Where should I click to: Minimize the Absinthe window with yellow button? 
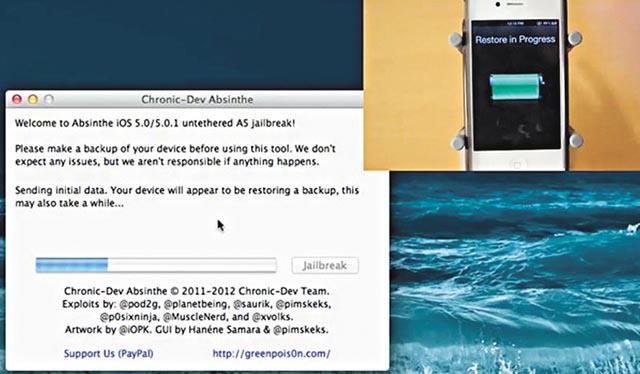(x=33, y=99)
